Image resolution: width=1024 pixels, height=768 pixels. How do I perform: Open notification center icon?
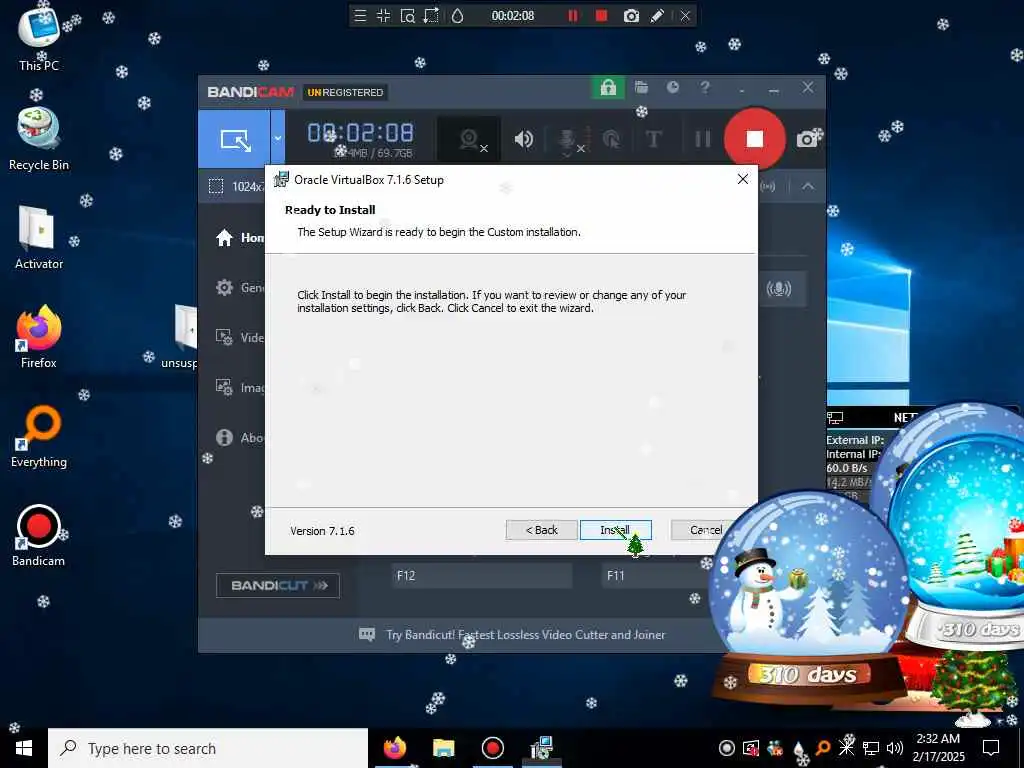[x=991, y=748]
